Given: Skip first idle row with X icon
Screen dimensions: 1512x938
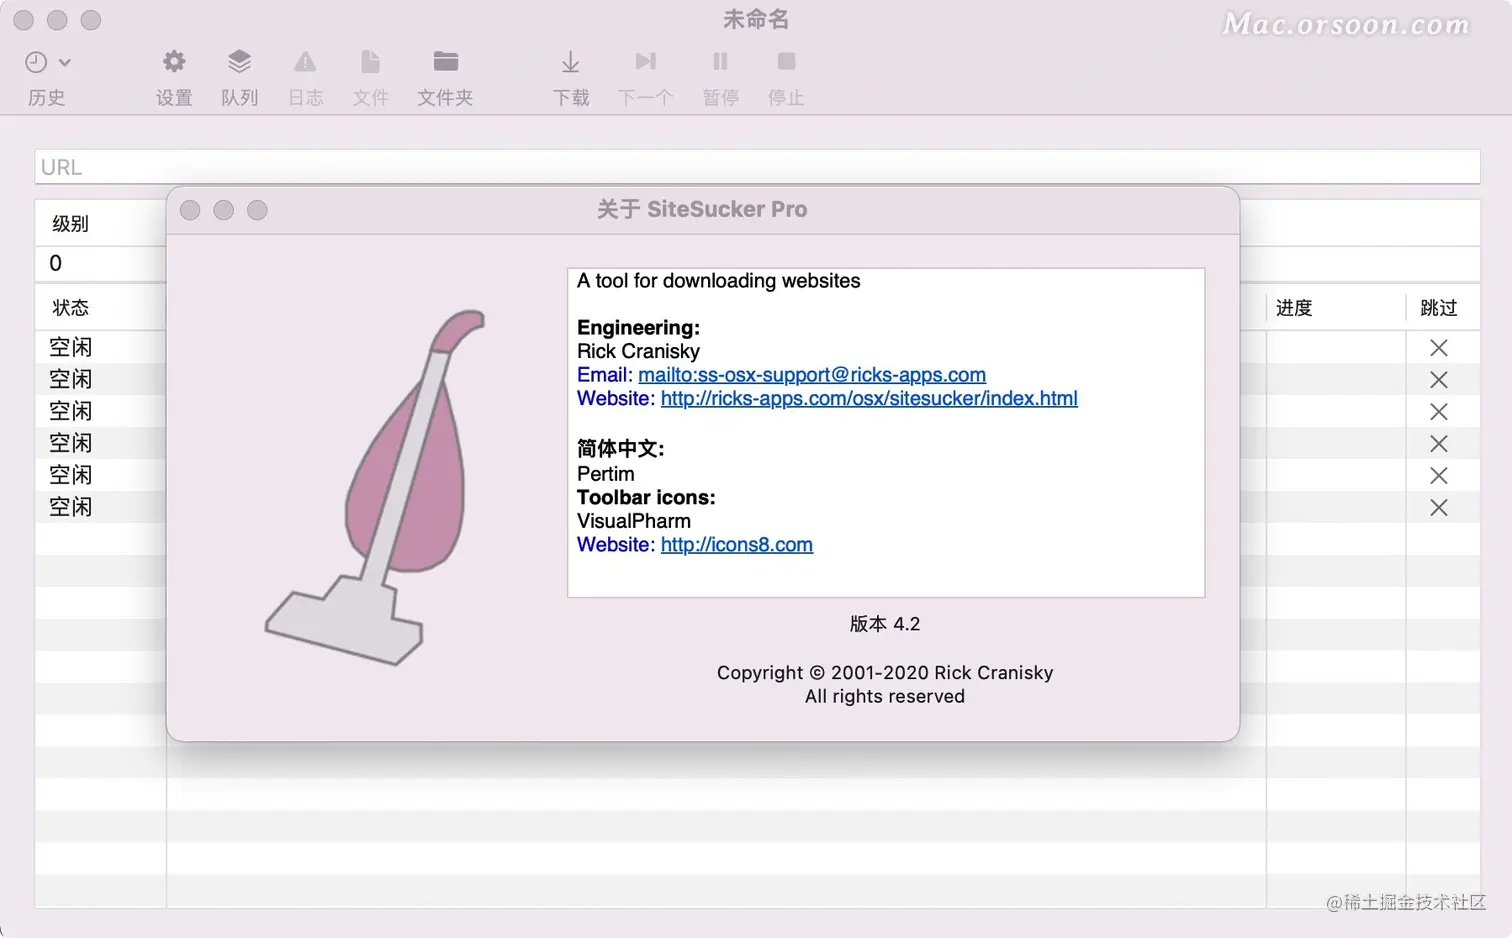Looking at the screenshot, I should (1438, 348).
